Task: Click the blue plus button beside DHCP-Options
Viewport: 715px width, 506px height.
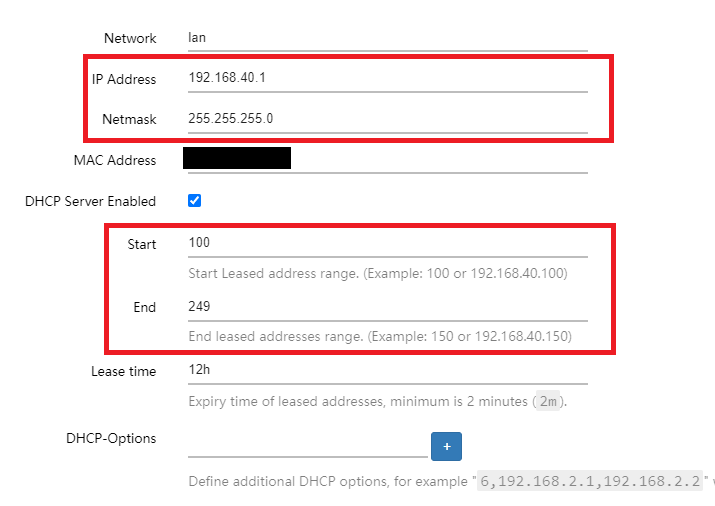Action: coord(446,446)
